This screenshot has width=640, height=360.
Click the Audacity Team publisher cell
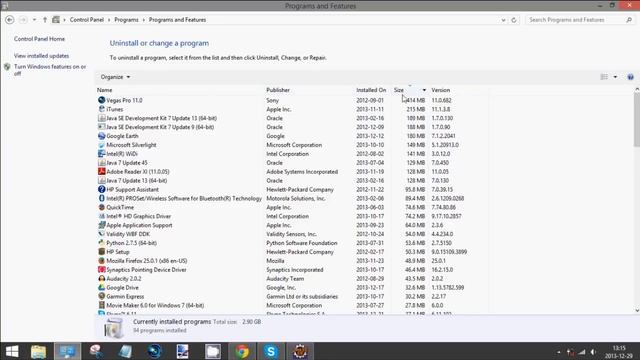tap(285, 279)
